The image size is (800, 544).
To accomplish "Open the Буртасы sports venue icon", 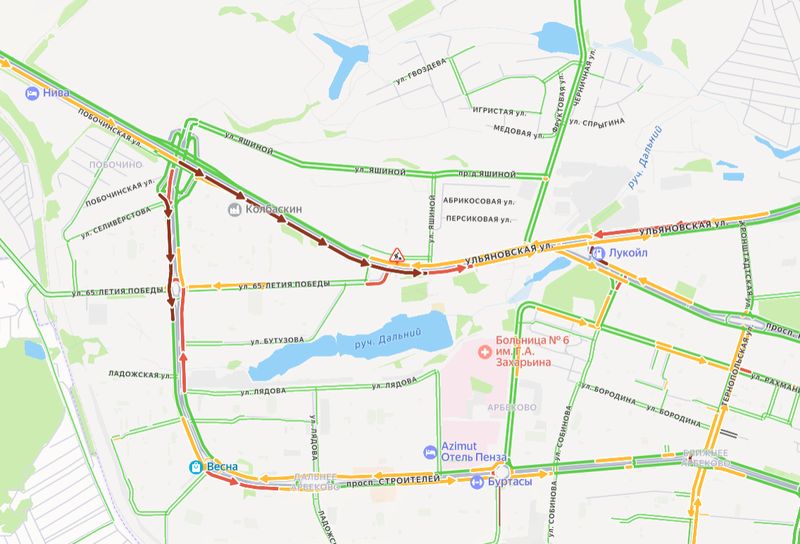I will coord(477,482).
